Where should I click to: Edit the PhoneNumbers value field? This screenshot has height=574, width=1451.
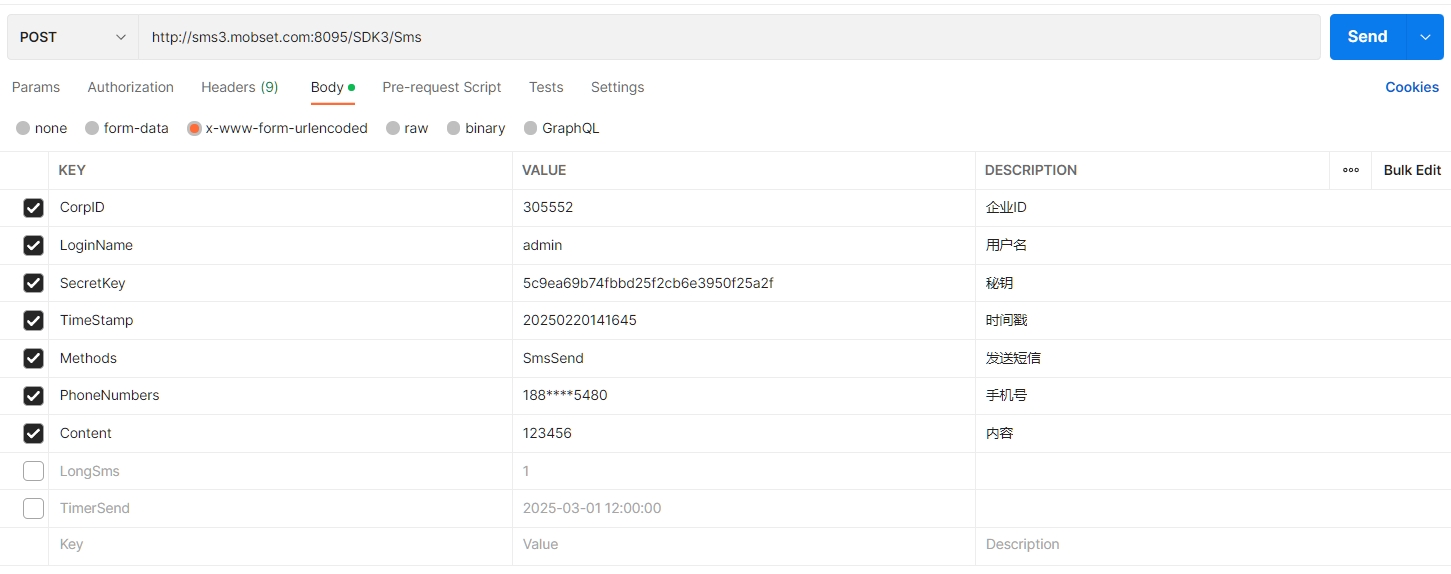[742, 395]
